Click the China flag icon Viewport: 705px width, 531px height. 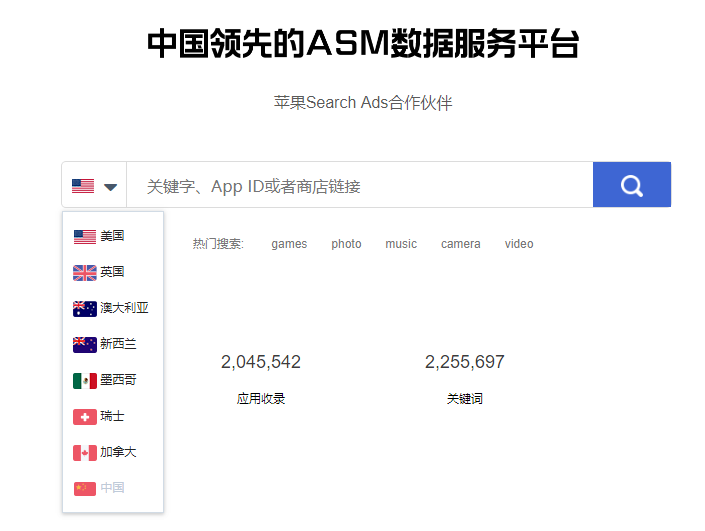tap(85, 488)
